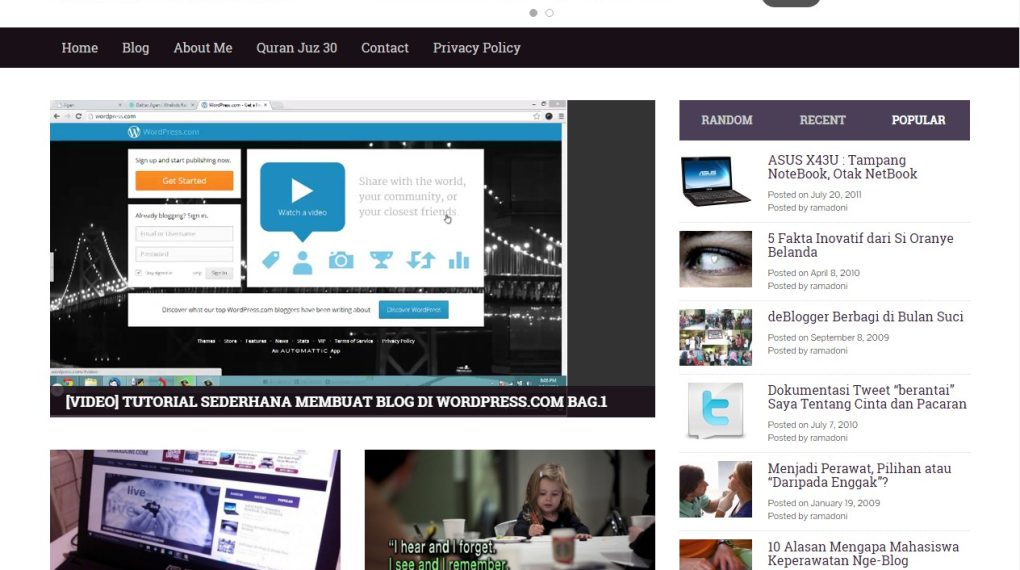
Task: Click the Twitter bird icon thumbnail
Action: 716,411
